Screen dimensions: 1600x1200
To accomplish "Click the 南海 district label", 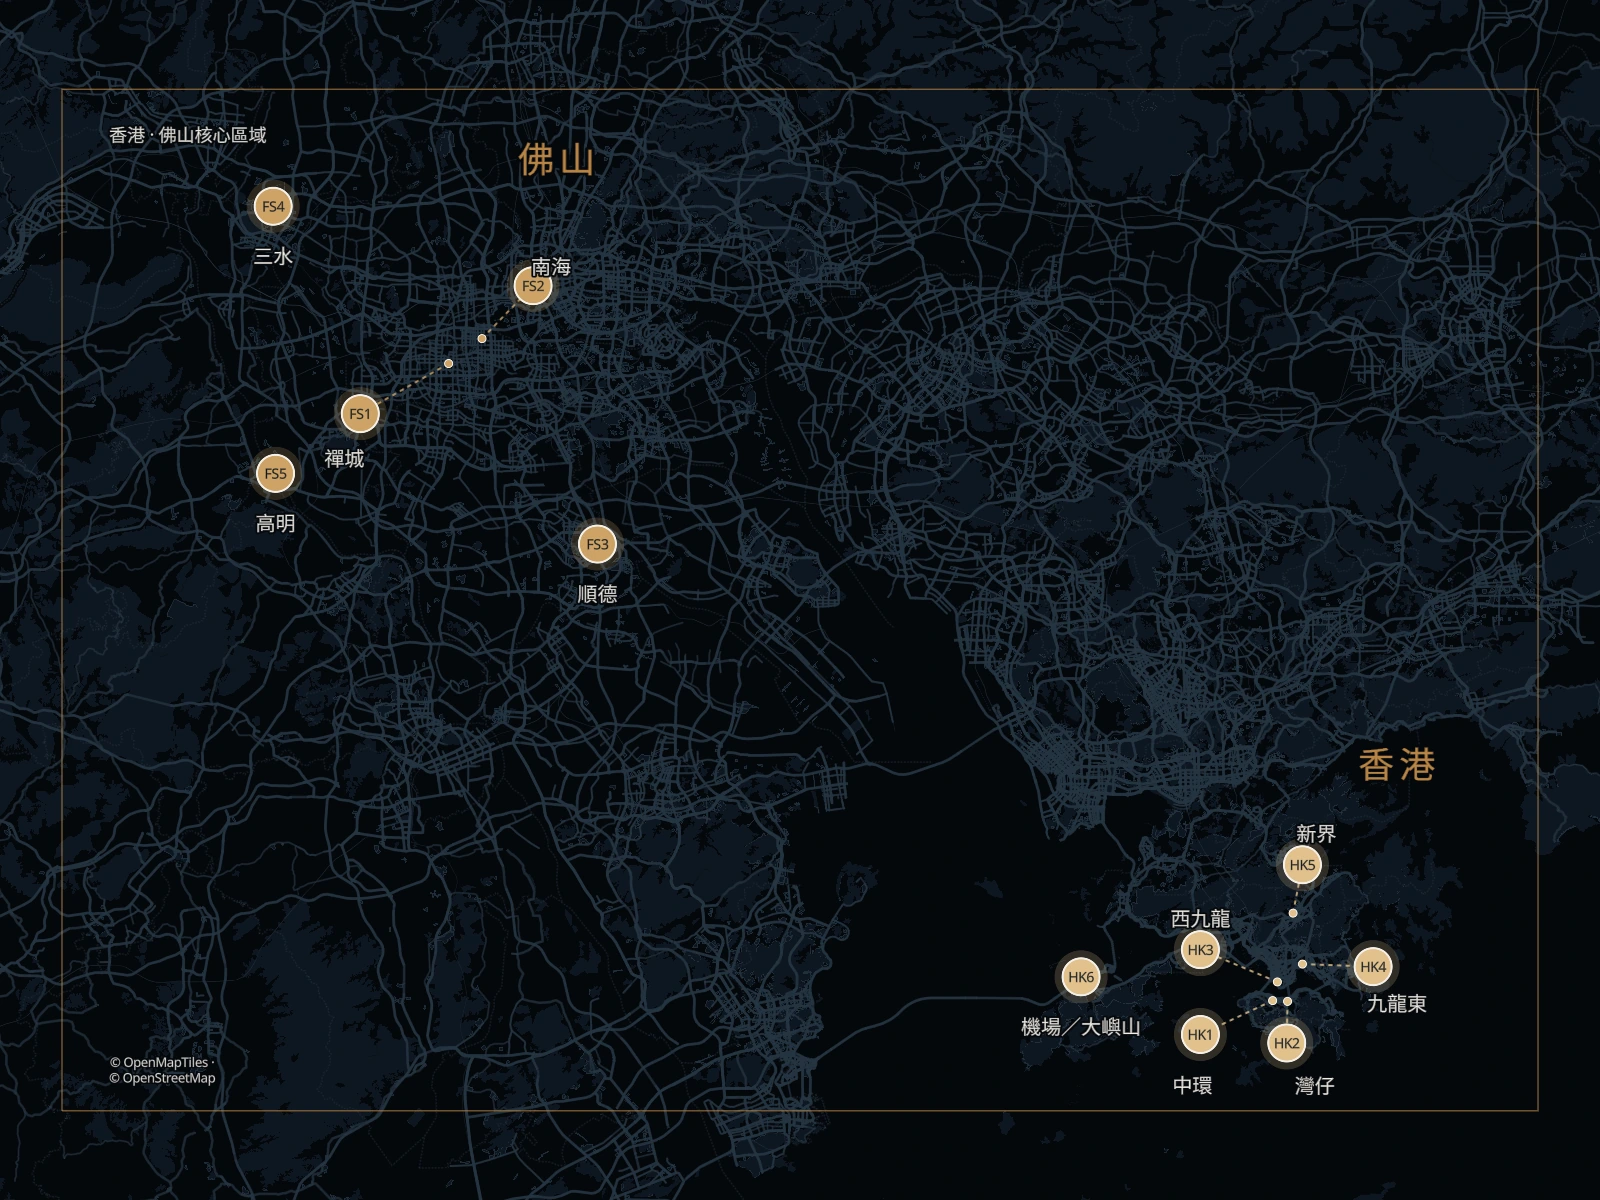I will pyautogui.click(x=551, y=266).
